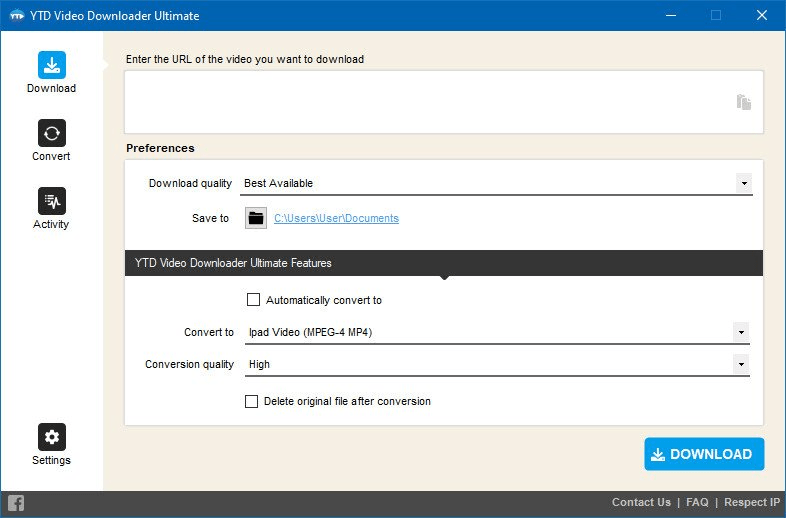Open the Convert to format dropdown
This screenshot has width=786, height=518.
pyautogui.click(x=741, y=332)
